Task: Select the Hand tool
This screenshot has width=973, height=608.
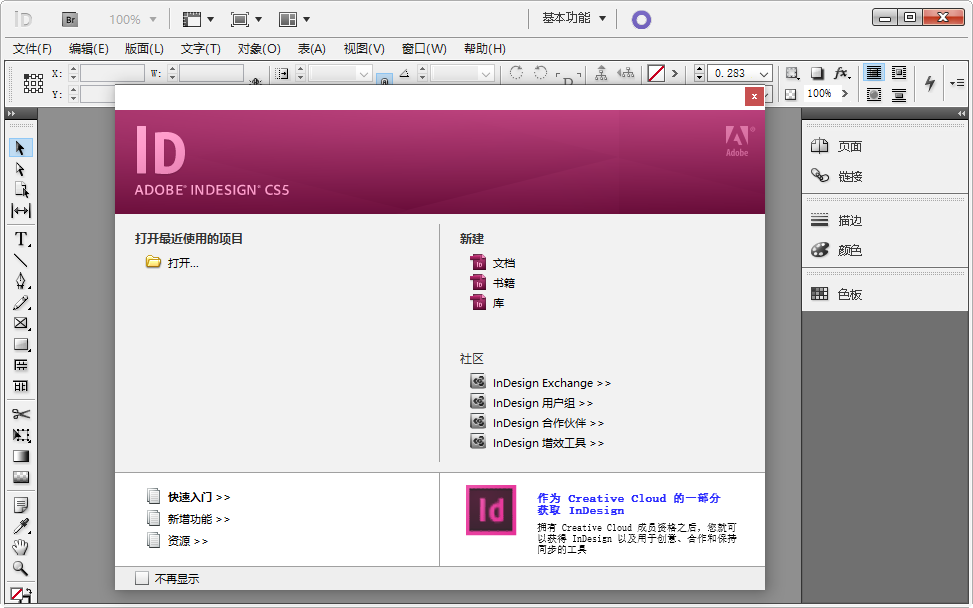Action: 20,547
